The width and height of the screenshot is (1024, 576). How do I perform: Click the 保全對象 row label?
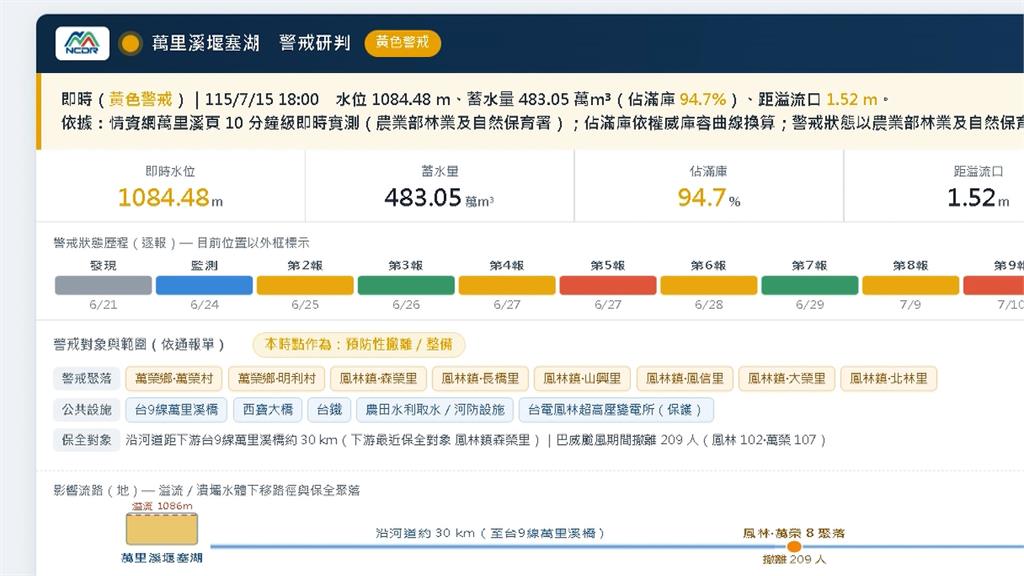tap(86, 440)
